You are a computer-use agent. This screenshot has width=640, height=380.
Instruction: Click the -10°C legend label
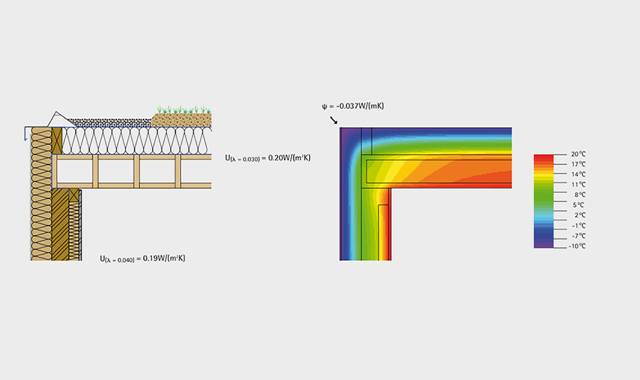point(577,246)
